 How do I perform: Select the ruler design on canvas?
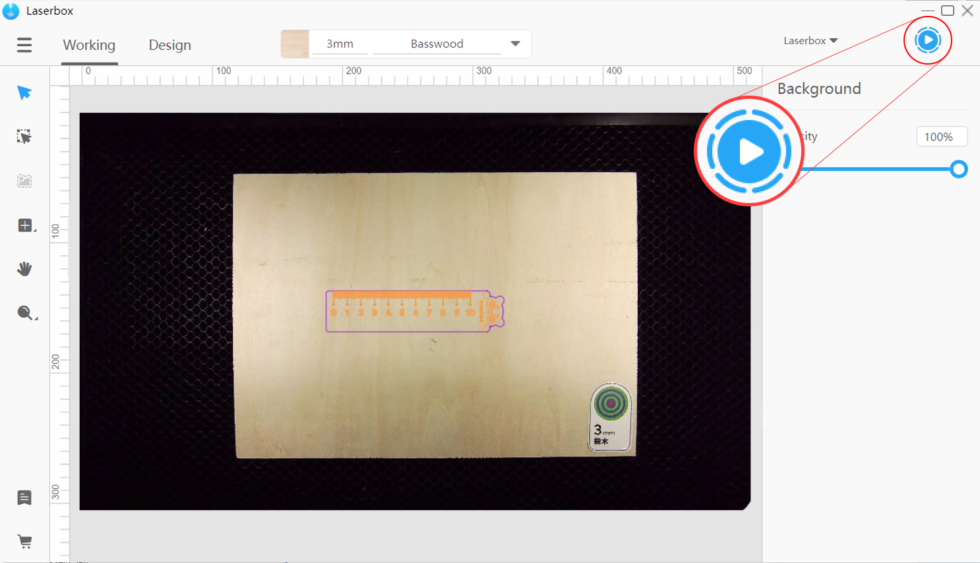(x=415, y=311)
